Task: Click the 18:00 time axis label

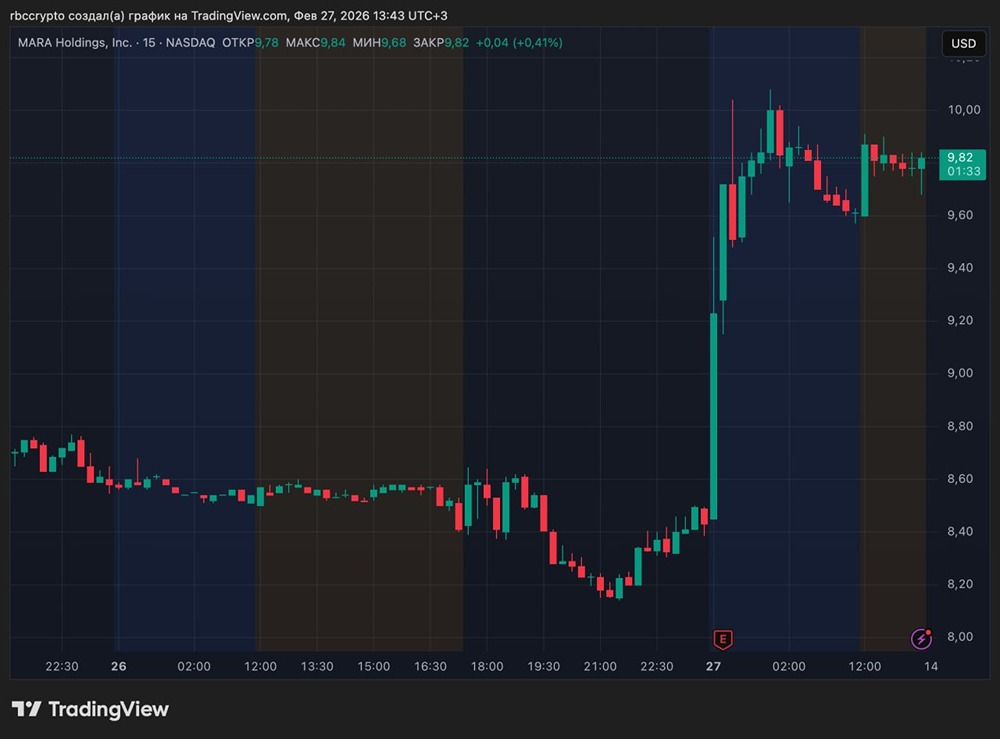Action: point(487,666)
